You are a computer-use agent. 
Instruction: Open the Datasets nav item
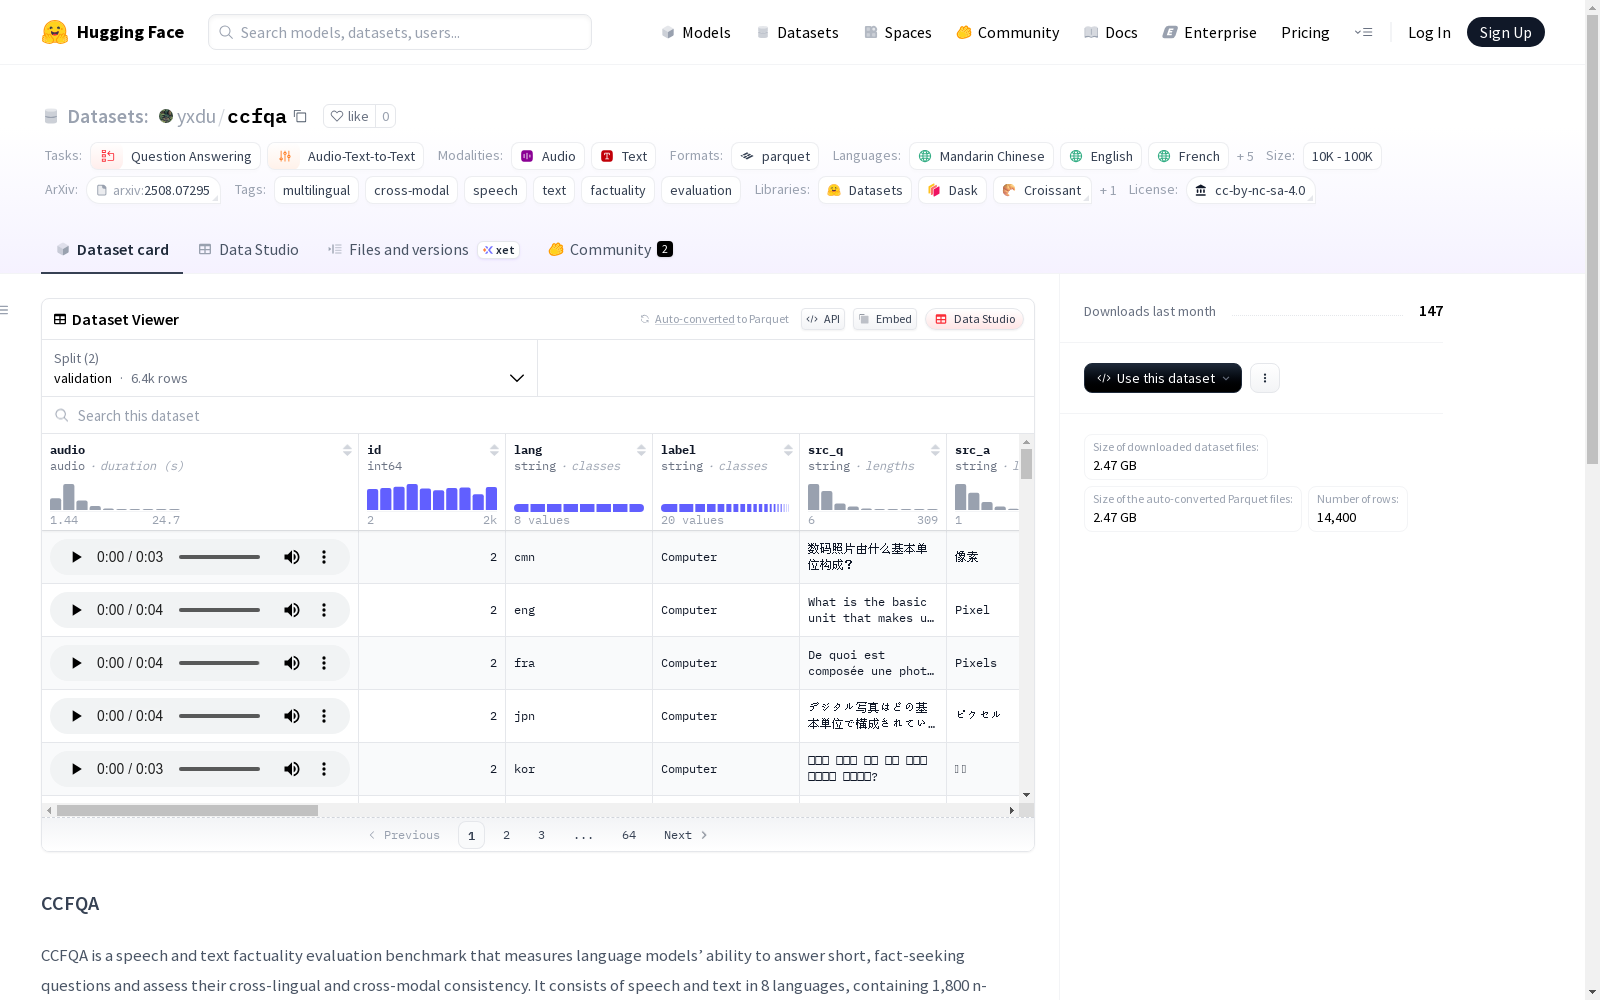pyautogui.click(x=797, y=32)
